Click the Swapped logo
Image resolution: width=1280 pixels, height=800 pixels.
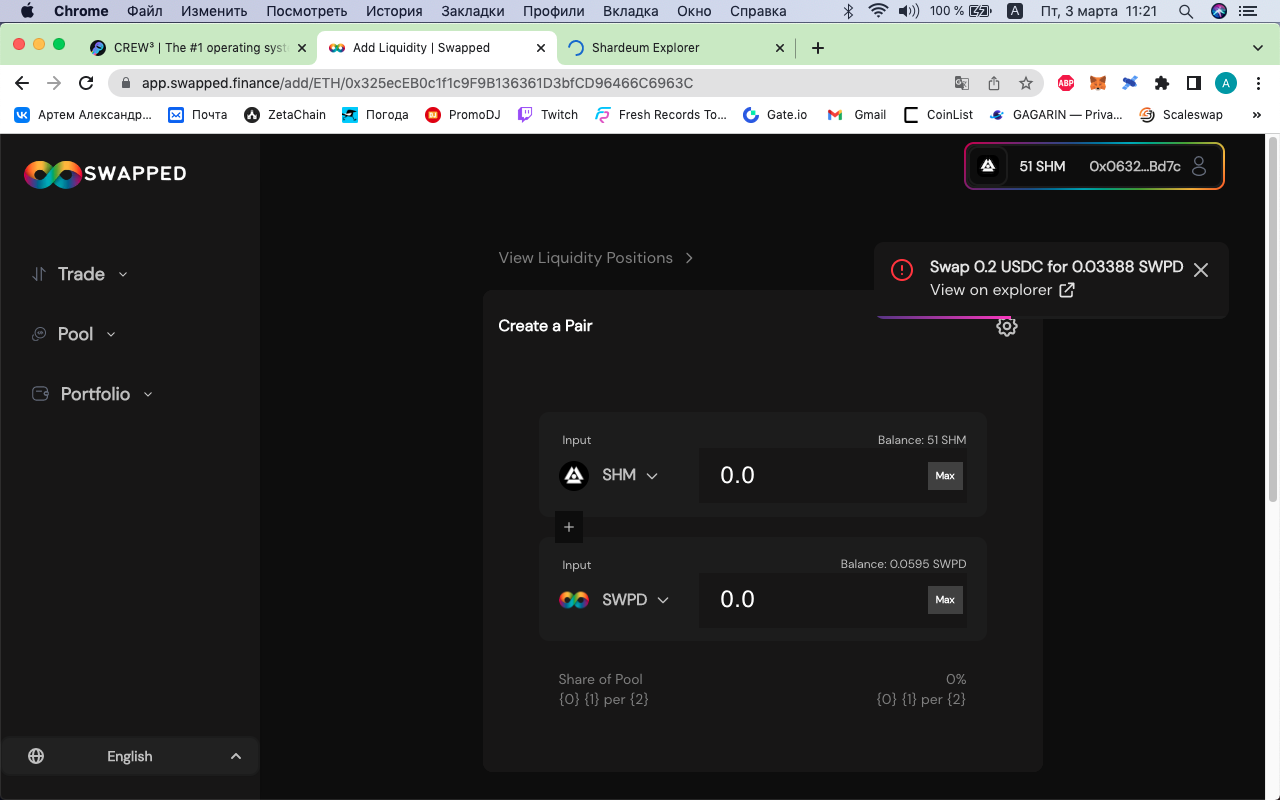105,174
